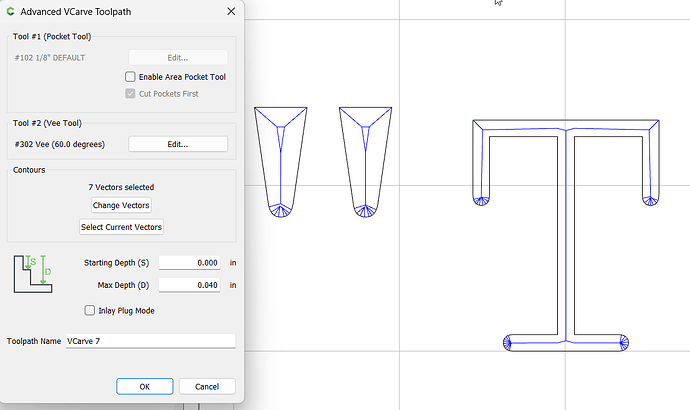Edit the Tool #2 Vee Tool
Screen dimensions: 690x410
pos(177,144)
